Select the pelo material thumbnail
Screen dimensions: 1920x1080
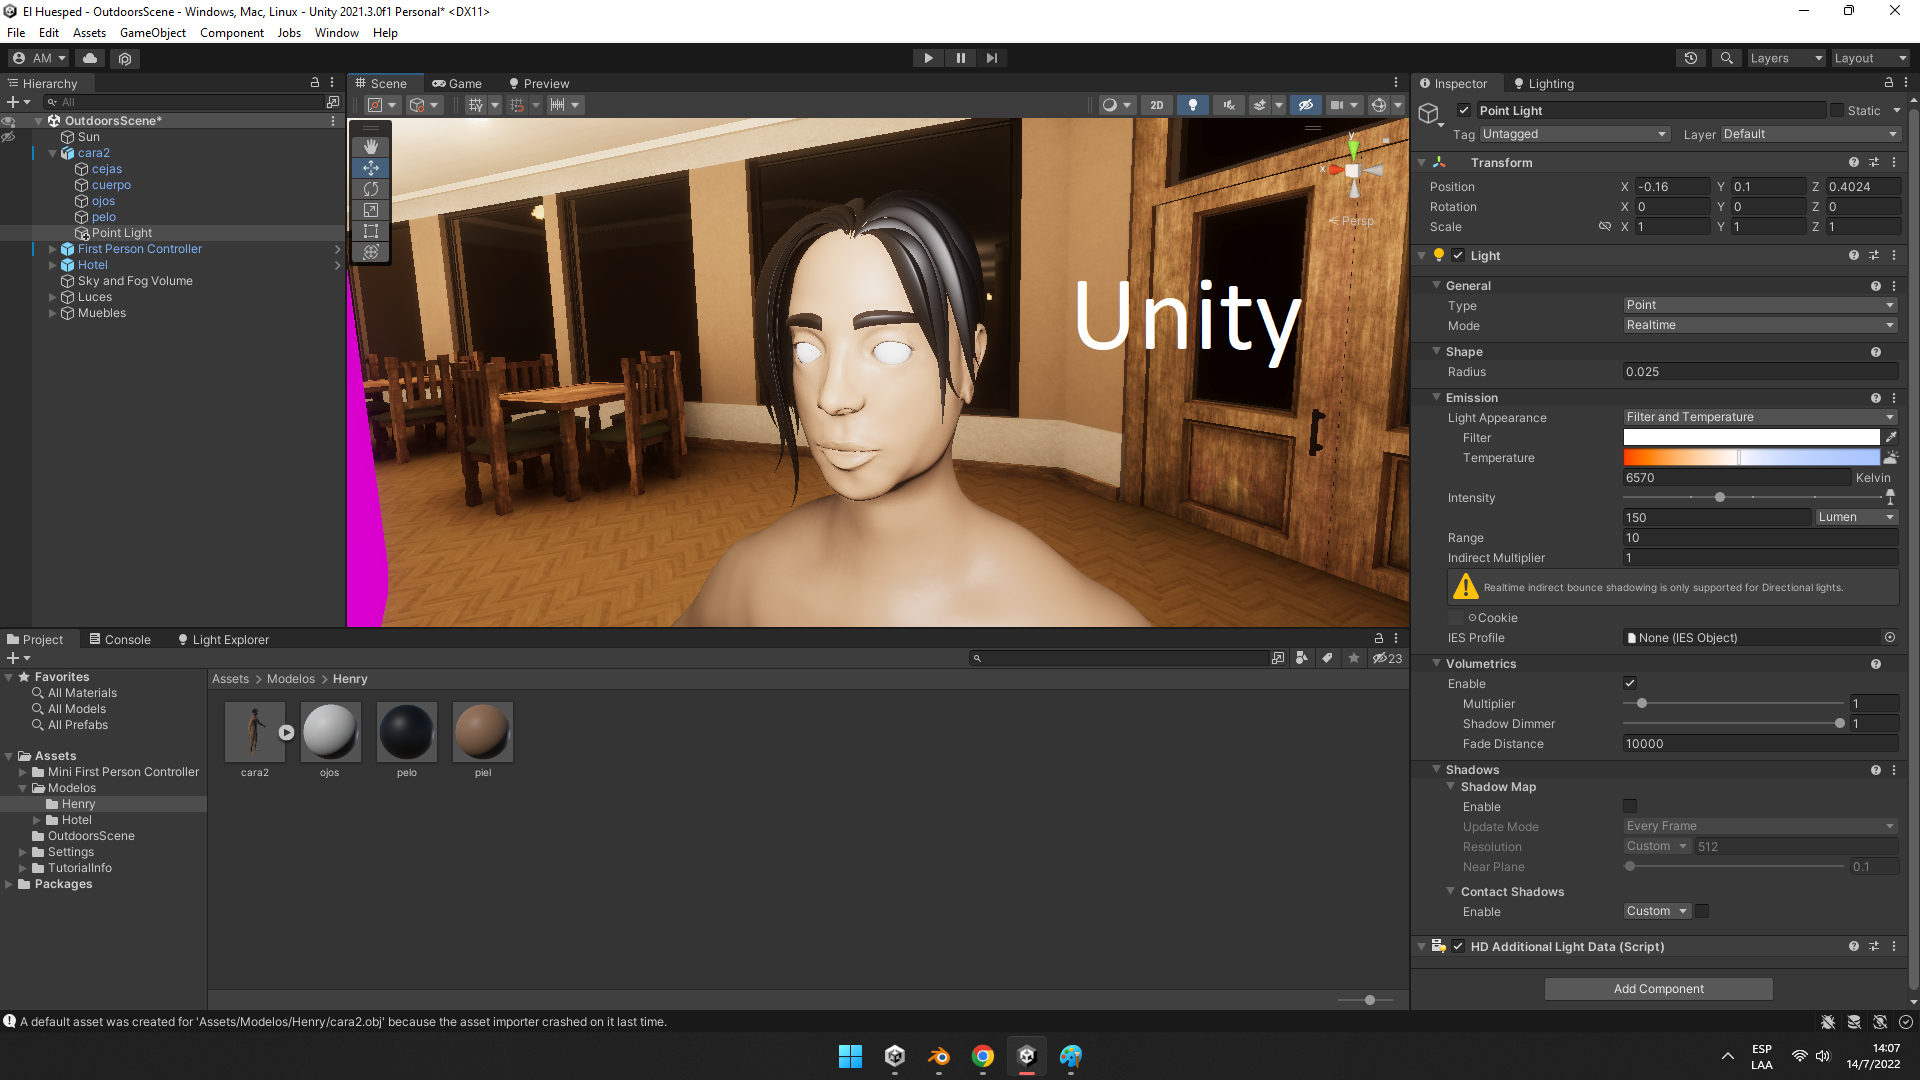tap(407, 732)
